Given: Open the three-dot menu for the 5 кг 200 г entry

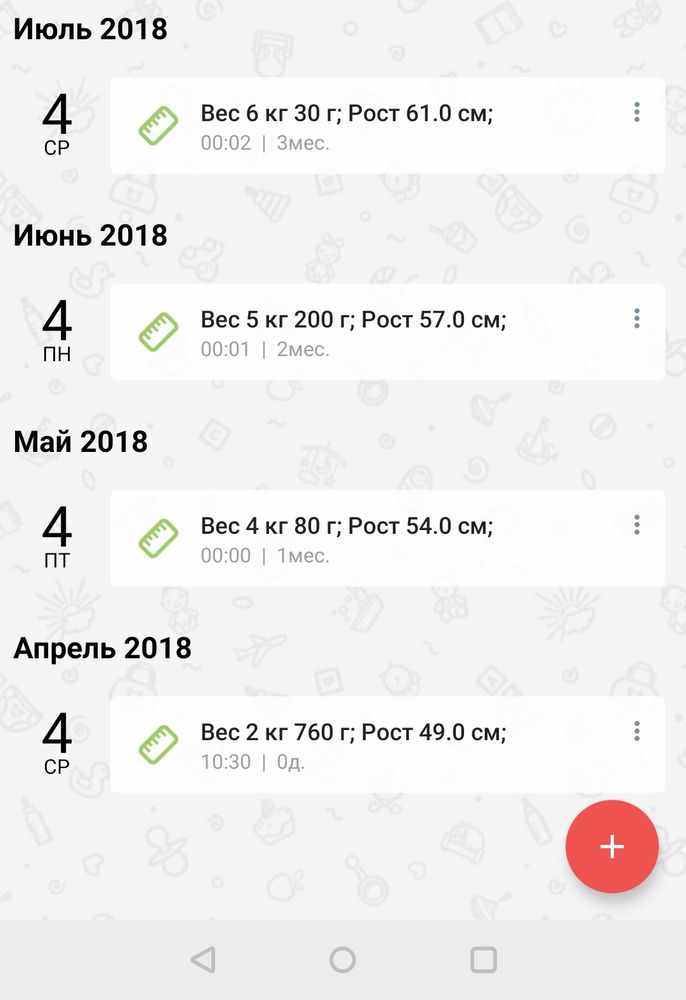Looking at the screenshot, I should pos(637,319).
